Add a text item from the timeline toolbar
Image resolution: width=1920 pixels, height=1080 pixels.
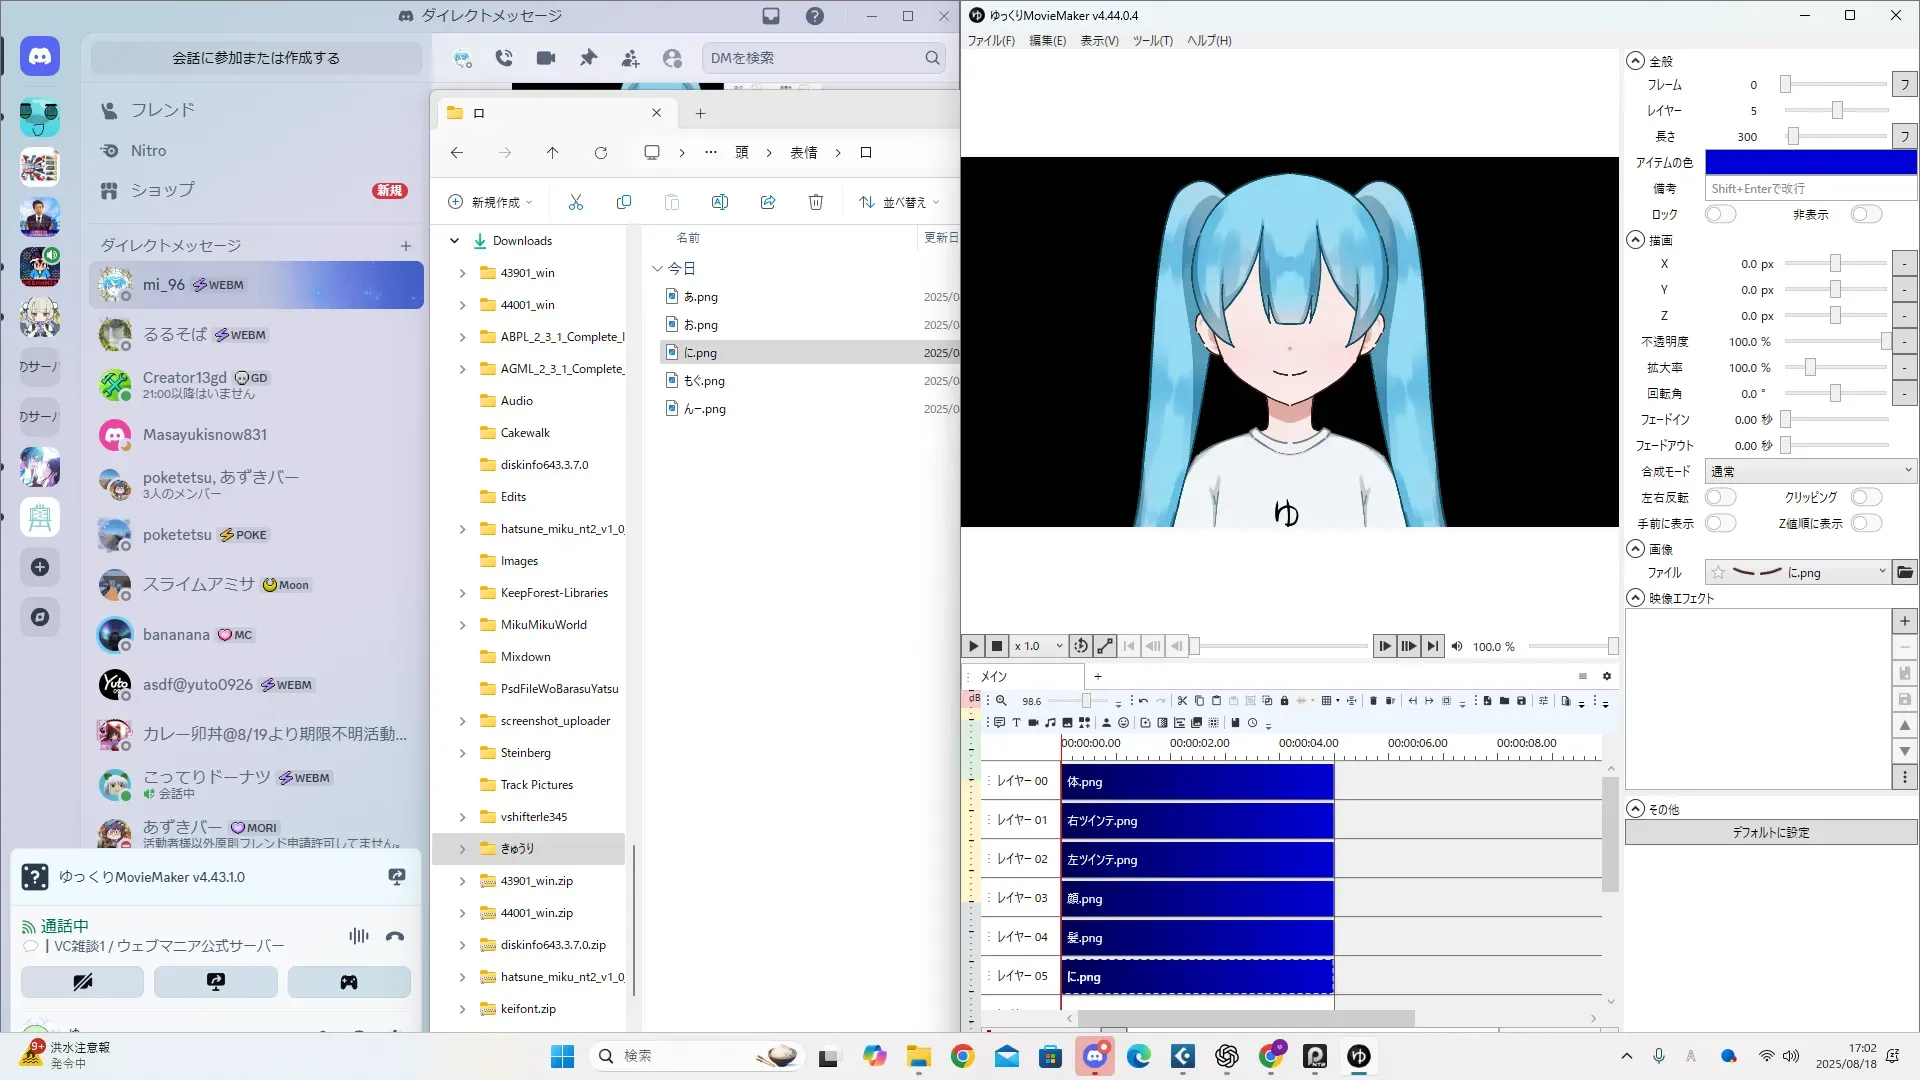click(1016, 723)
